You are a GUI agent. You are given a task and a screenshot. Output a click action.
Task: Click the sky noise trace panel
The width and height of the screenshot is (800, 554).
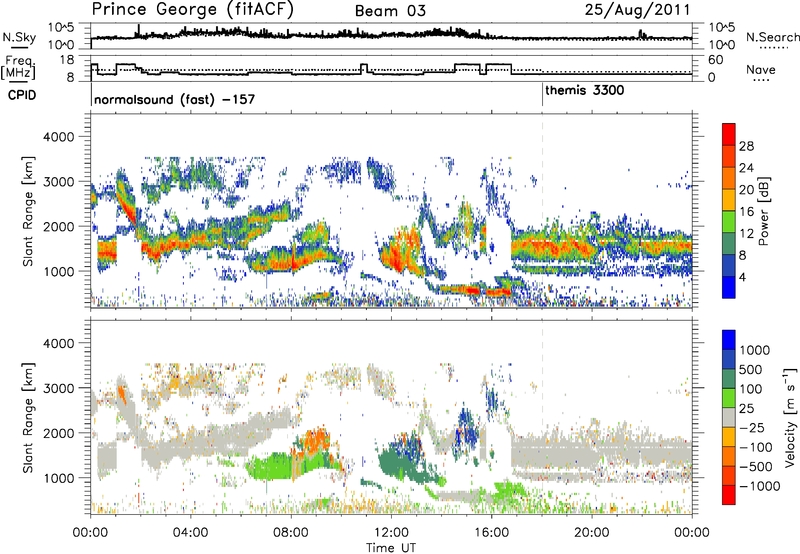coord(391,36)
